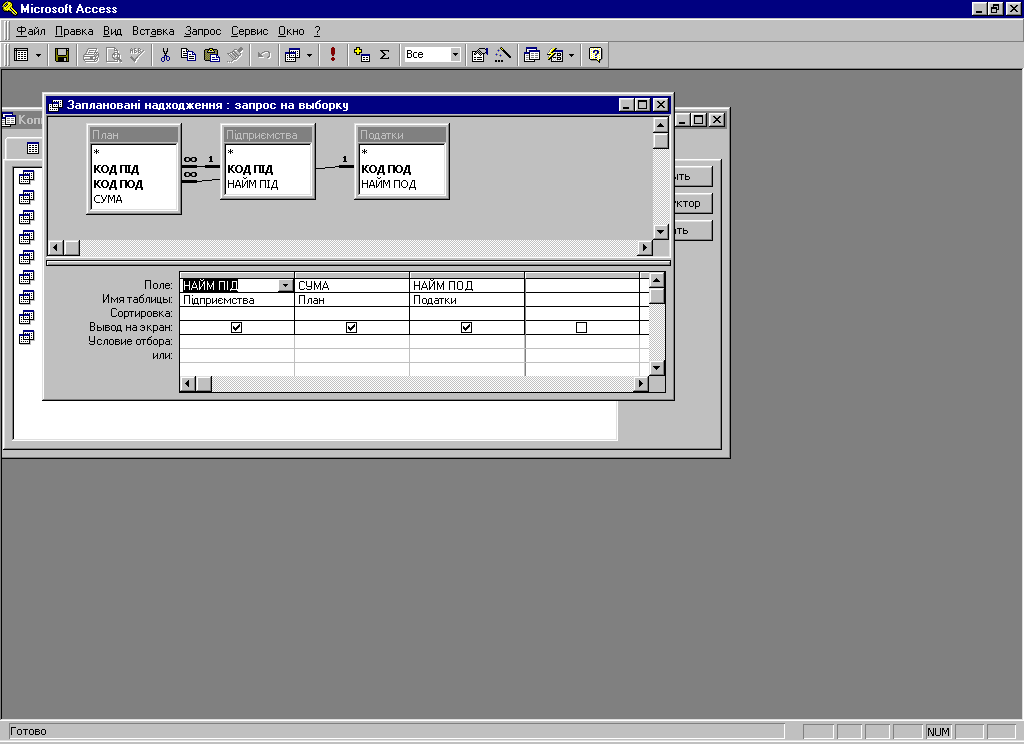Click tables tab icon in database window
The height and width of the screenshot is (744, 1024).
coord(33,148)
